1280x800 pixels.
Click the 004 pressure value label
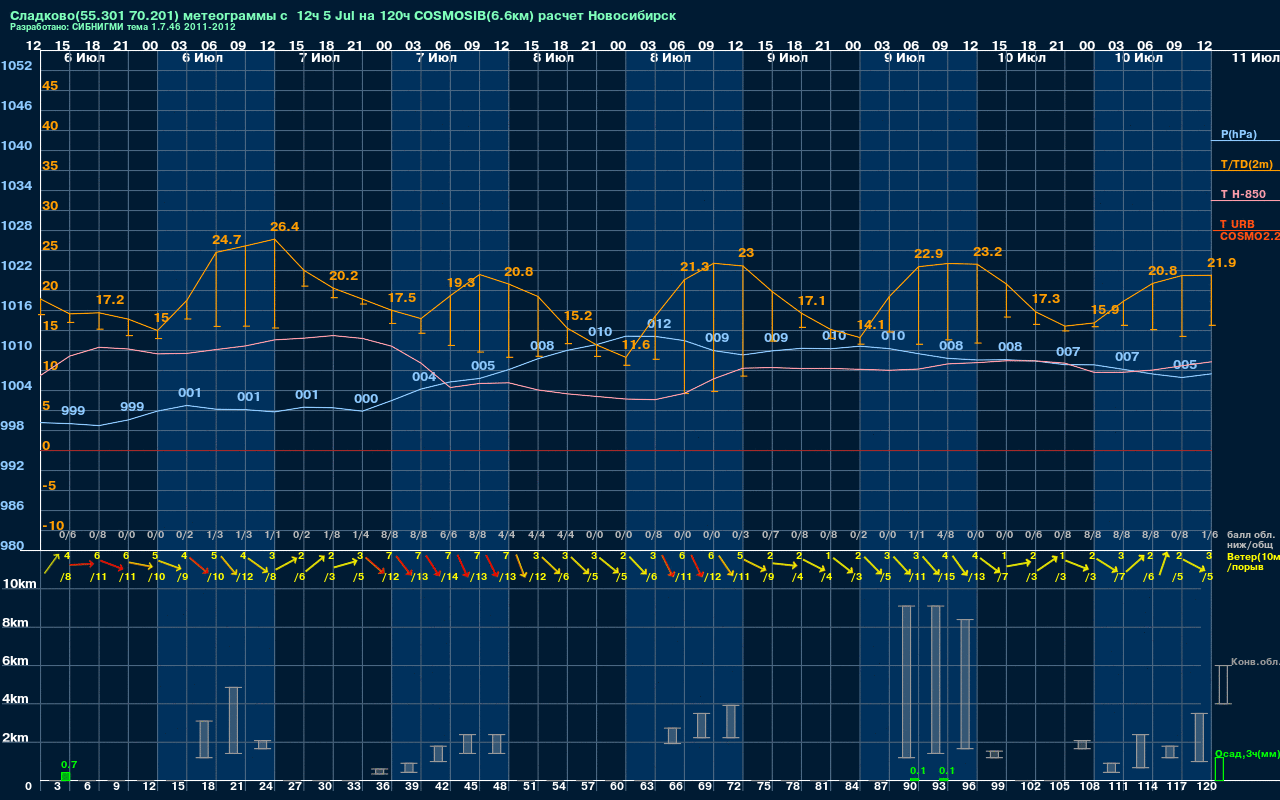click(424, 377)
